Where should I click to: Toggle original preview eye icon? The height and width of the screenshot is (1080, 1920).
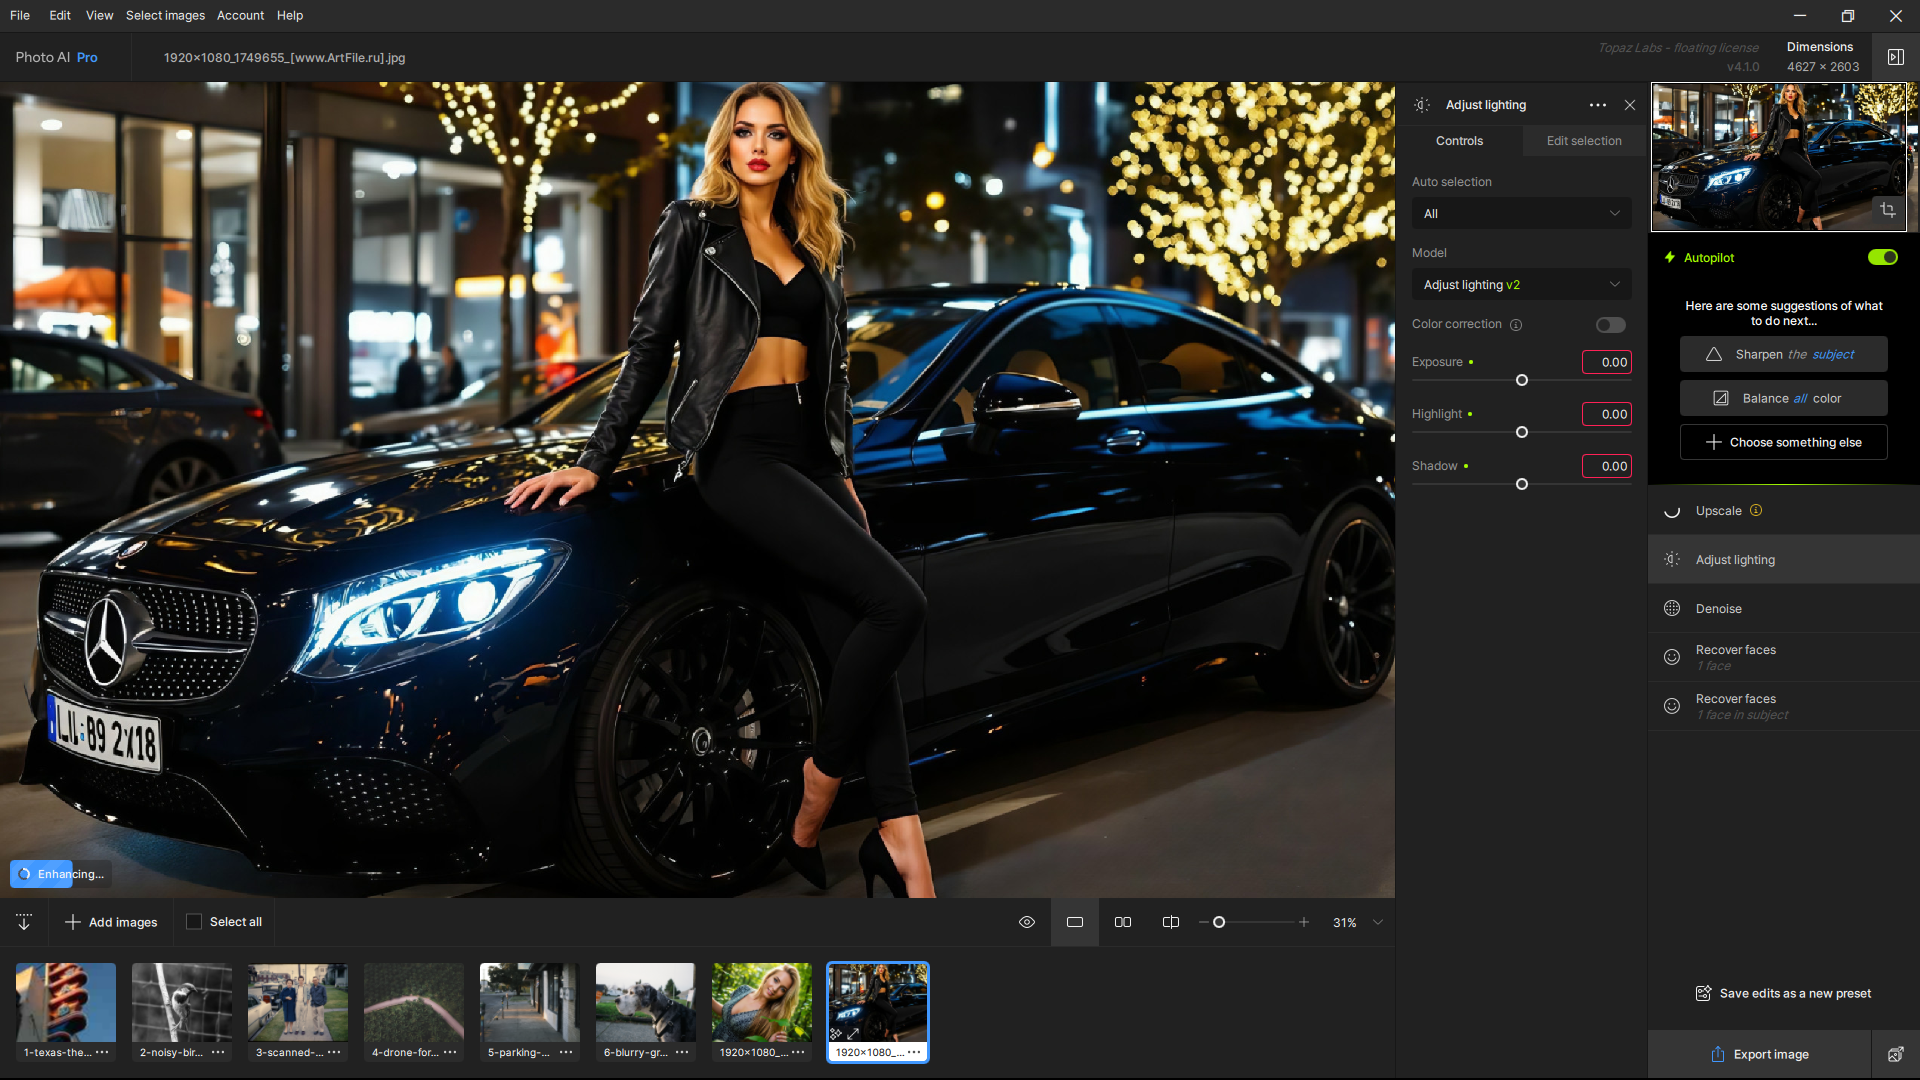click(x=1027, y=922)
